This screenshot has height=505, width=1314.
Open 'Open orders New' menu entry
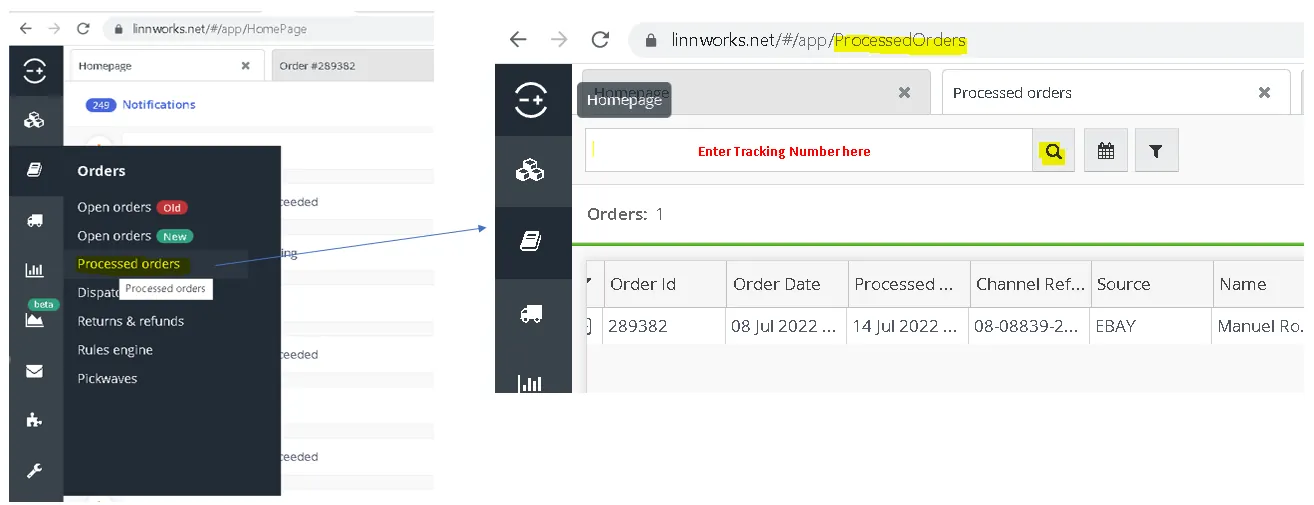[135, 236]
